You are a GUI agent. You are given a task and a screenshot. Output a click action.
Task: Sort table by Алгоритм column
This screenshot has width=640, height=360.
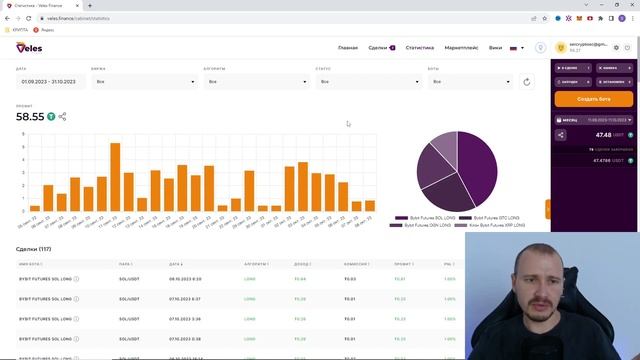(256, 264)
